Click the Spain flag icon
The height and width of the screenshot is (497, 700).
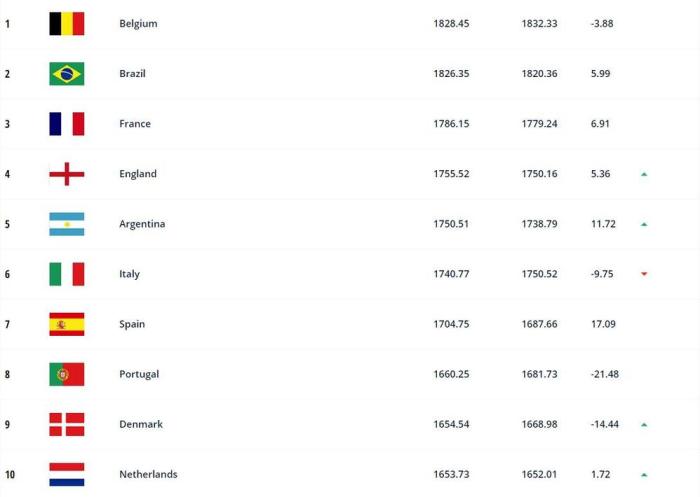coord(67,324)
